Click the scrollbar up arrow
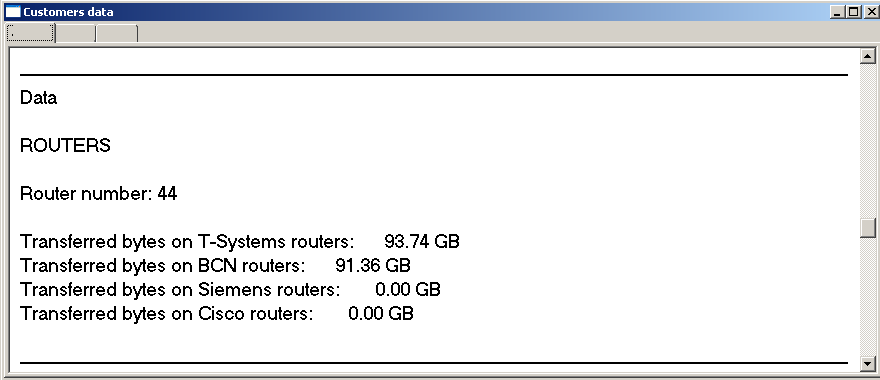880x380 pixels. coord(868,56)
